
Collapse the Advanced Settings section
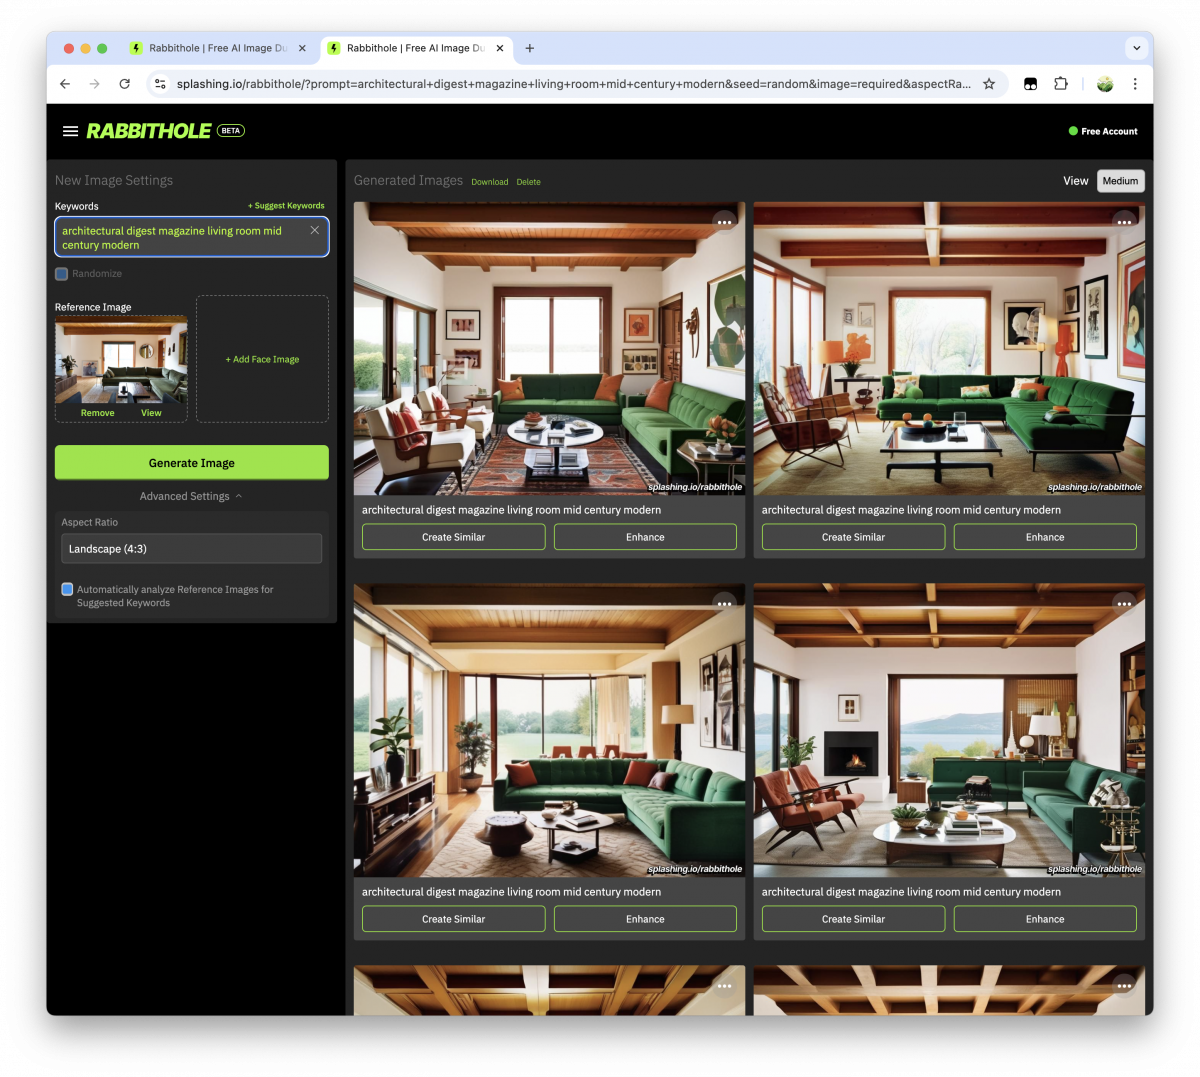pos(191,496)
